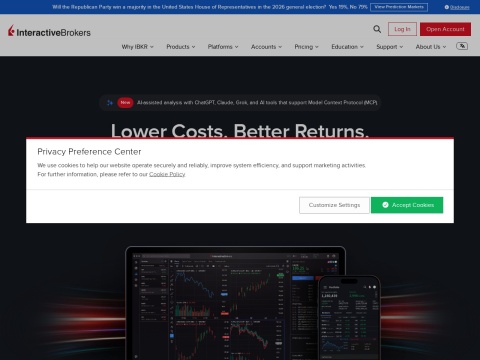The image size is (480, 360).
Task: Click the Lower Costs, Better Returns headline
Action: point(240,130)
